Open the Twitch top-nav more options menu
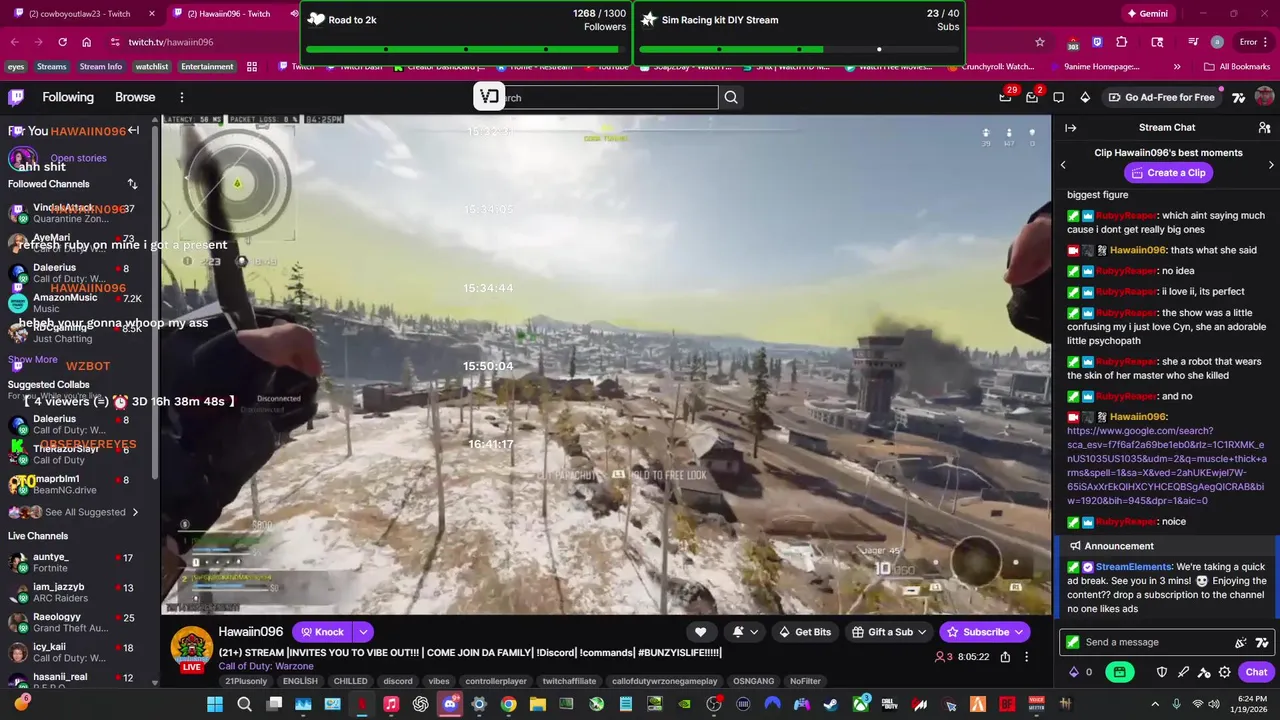The image size is (1280, 720). point(182,97)
